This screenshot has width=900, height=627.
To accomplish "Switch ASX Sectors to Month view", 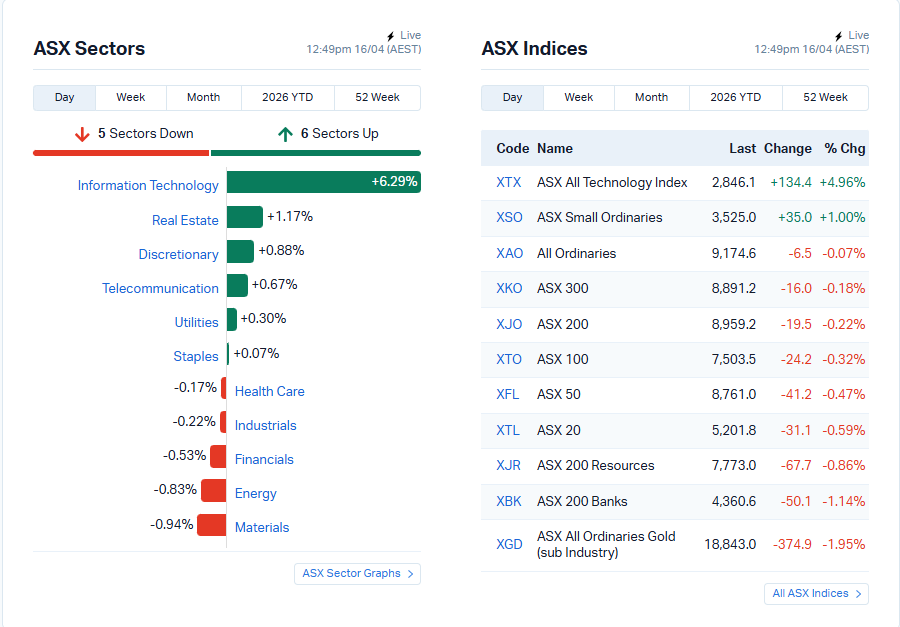I will [203, 98].
